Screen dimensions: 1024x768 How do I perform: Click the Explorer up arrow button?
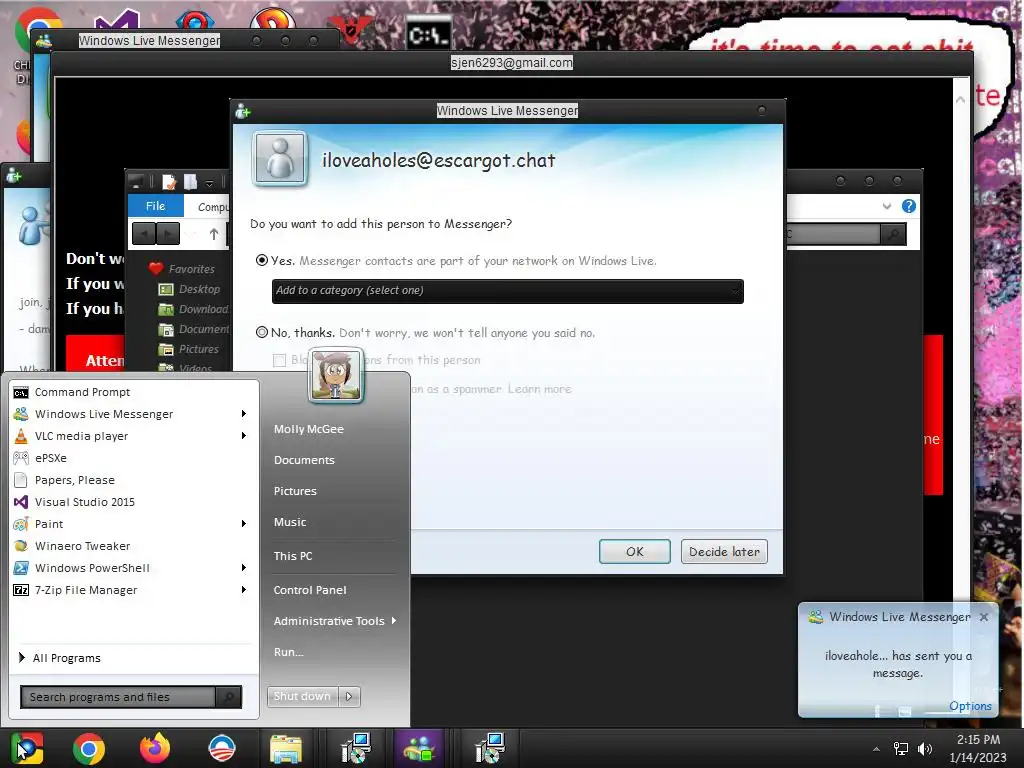point(214,234)
